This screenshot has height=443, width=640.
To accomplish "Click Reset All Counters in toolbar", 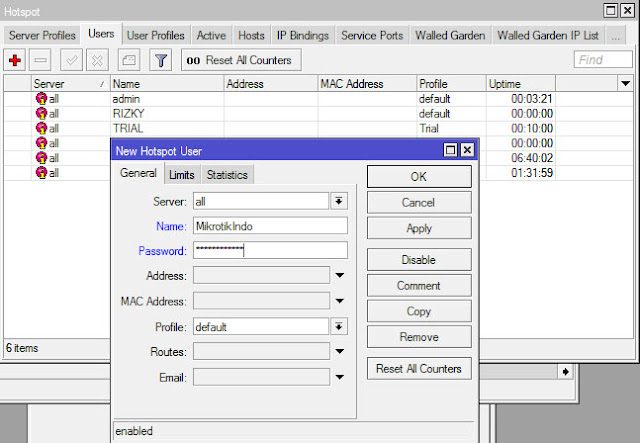I will click(x=241, y=60).
